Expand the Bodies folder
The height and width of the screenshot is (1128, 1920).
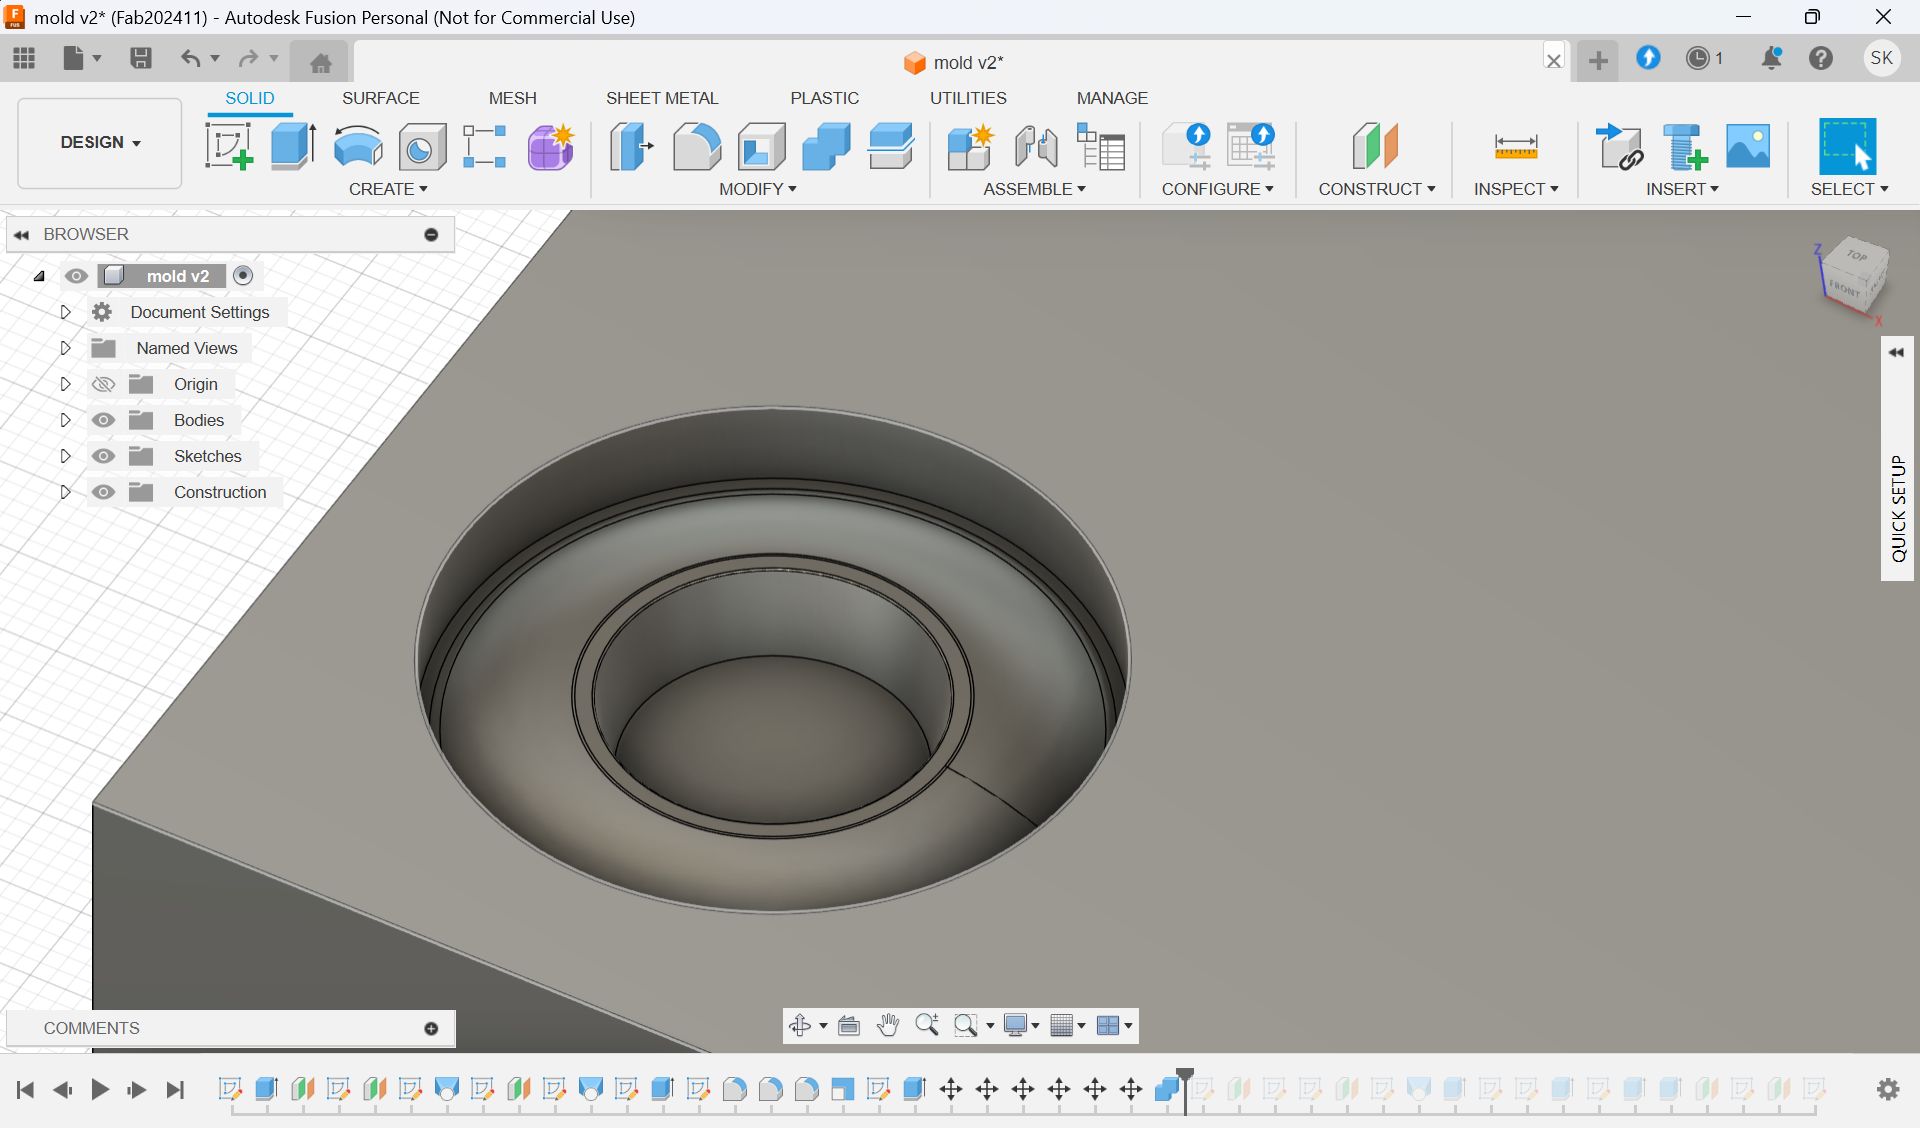65,420
